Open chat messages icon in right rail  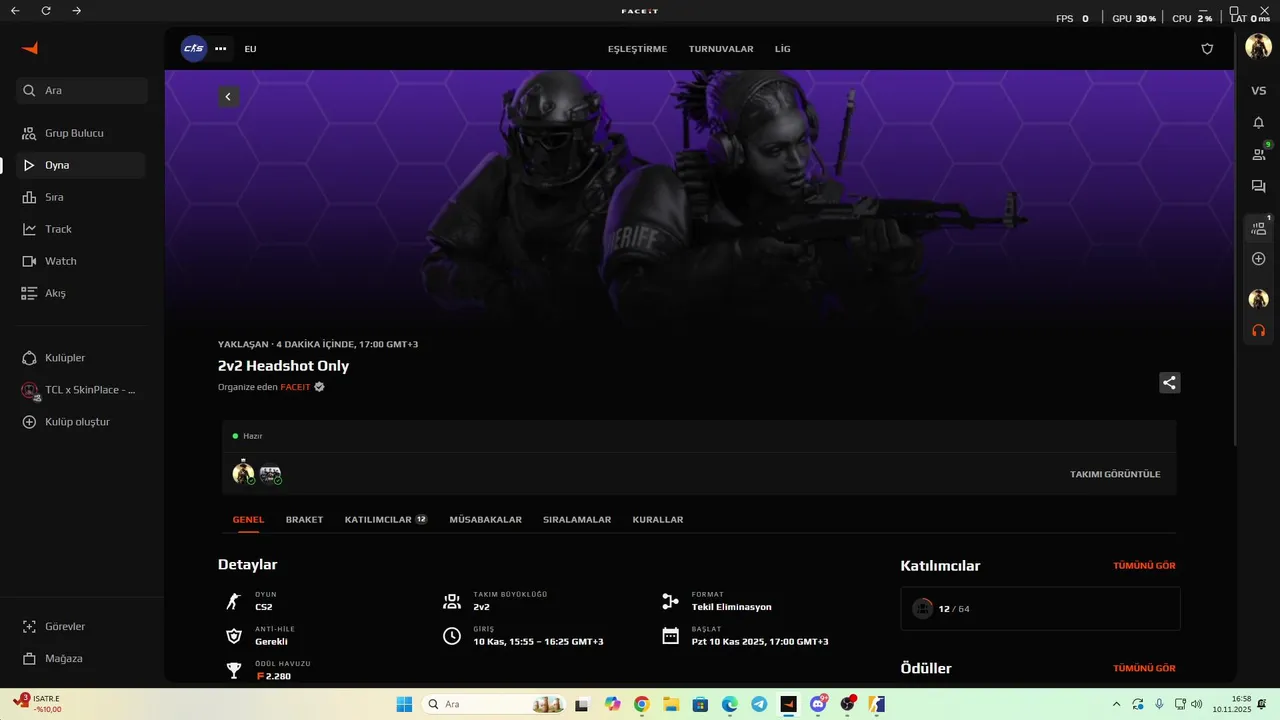[x=1259, y=186]
